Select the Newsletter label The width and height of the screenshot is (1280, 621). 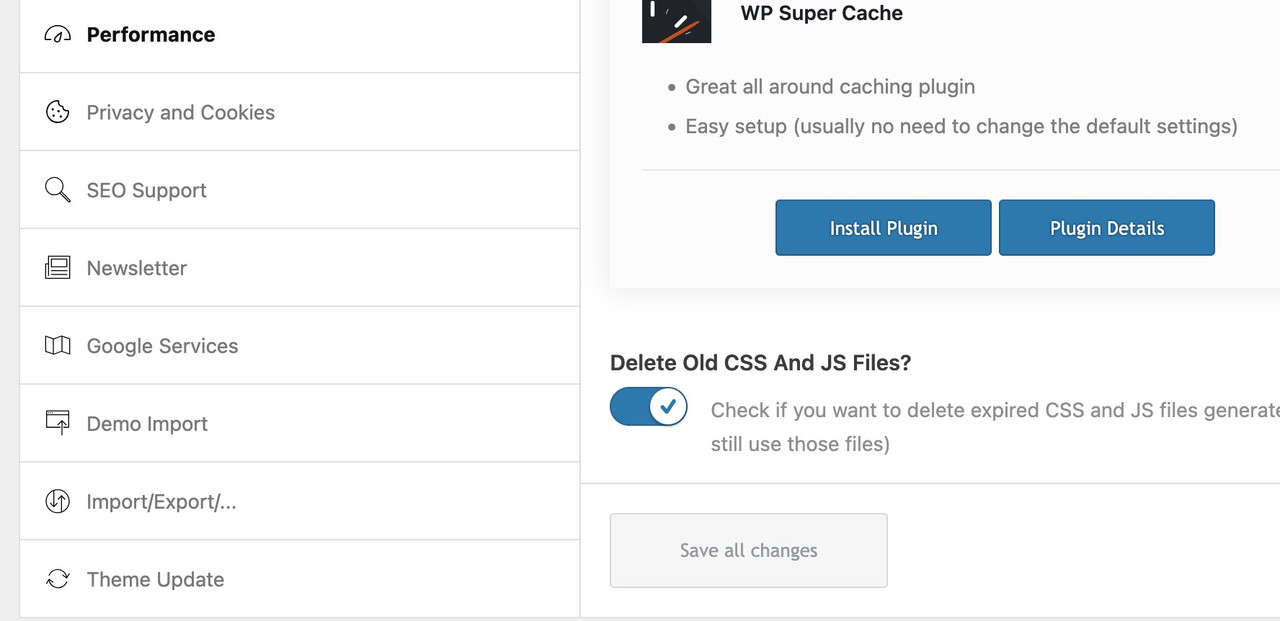pyautogui.click(x=137, y=268)
